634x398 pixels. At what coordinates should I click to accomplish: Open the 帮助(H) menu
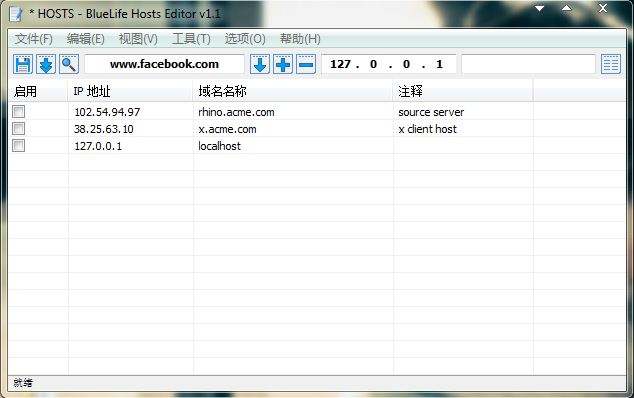coord(300,39)
